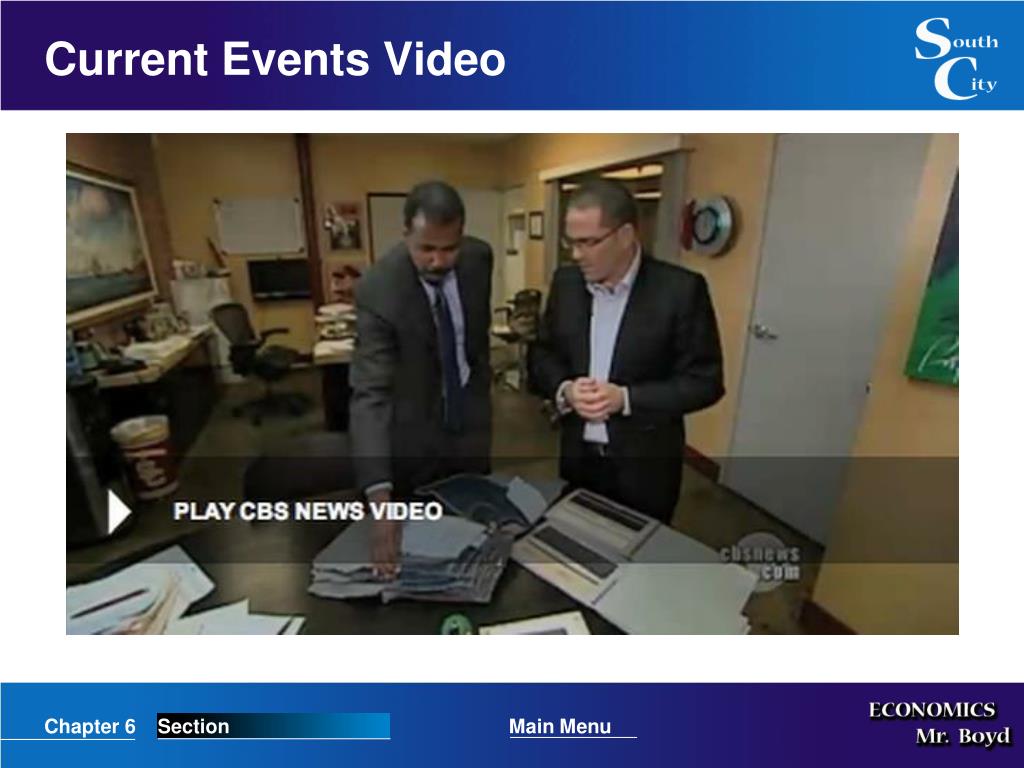Image resolution: width=1024 pixels, height=768 pixels.
Task: Open the Chapter 6 link
Action: (90, 726)
